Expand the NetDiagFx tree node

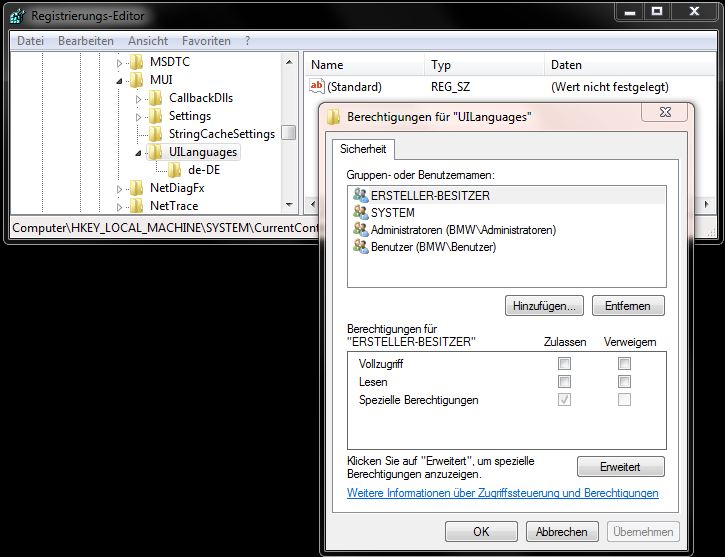(x=119, y=189)
